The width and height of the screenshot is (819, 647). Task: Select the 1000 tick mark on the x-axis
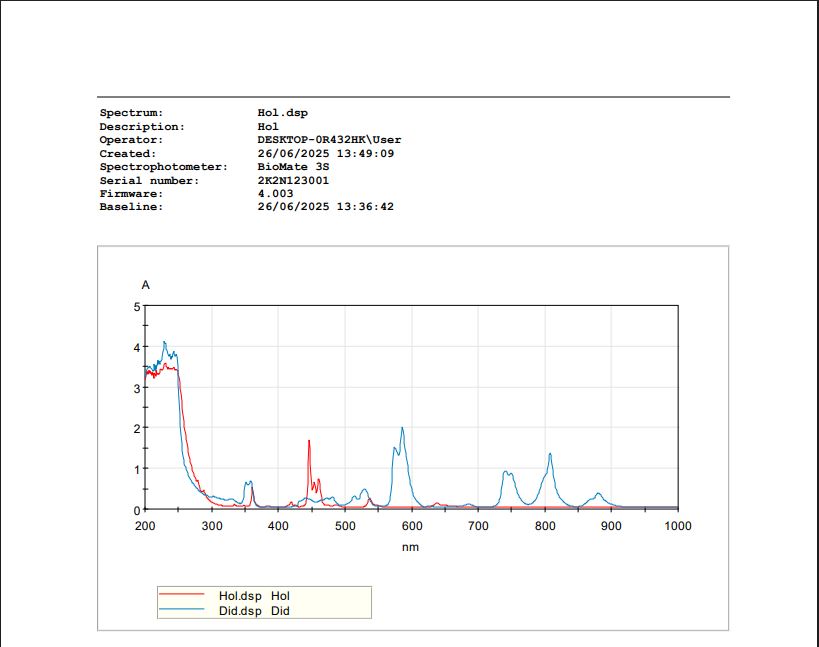click(678, 524)
